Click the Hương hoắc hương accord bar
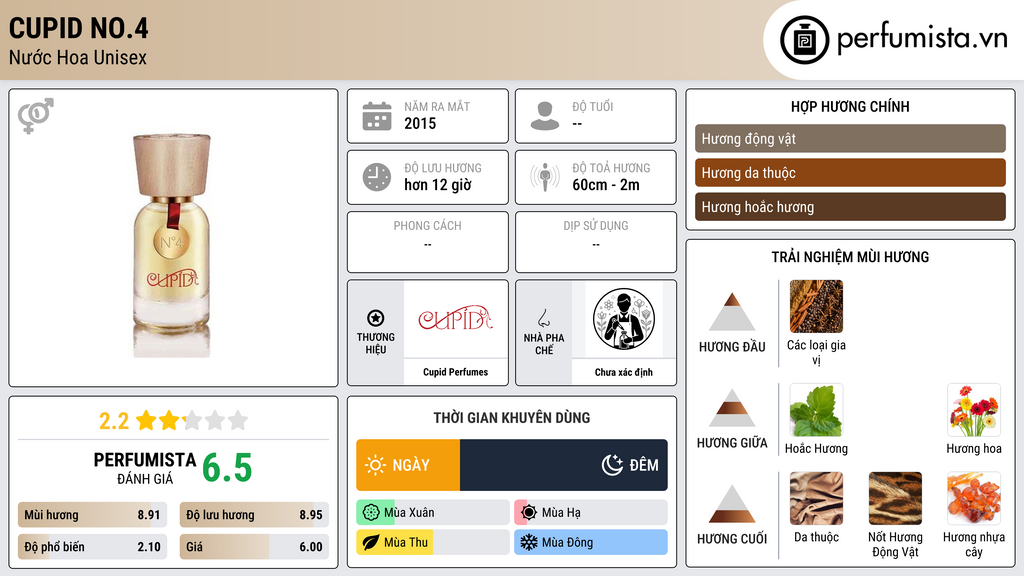Viewport: 1024px width, 576px height. [850, 207]
